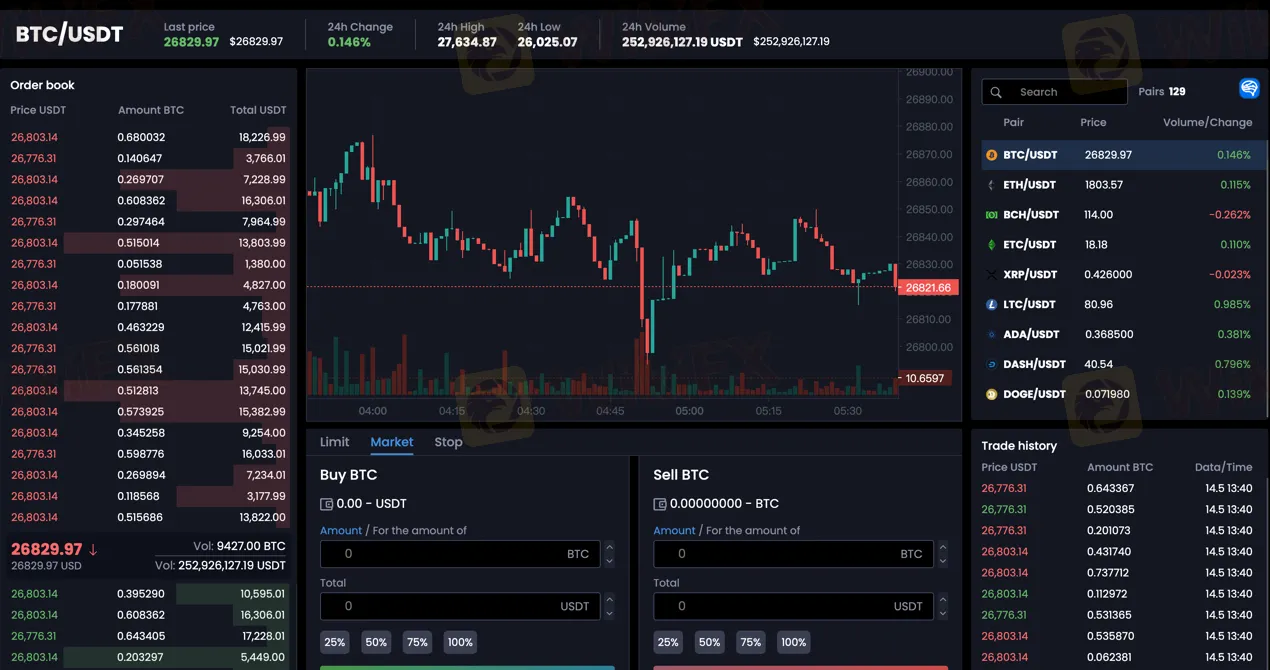
Task: Open the blue chat support icon
Action: (1249, 89)
